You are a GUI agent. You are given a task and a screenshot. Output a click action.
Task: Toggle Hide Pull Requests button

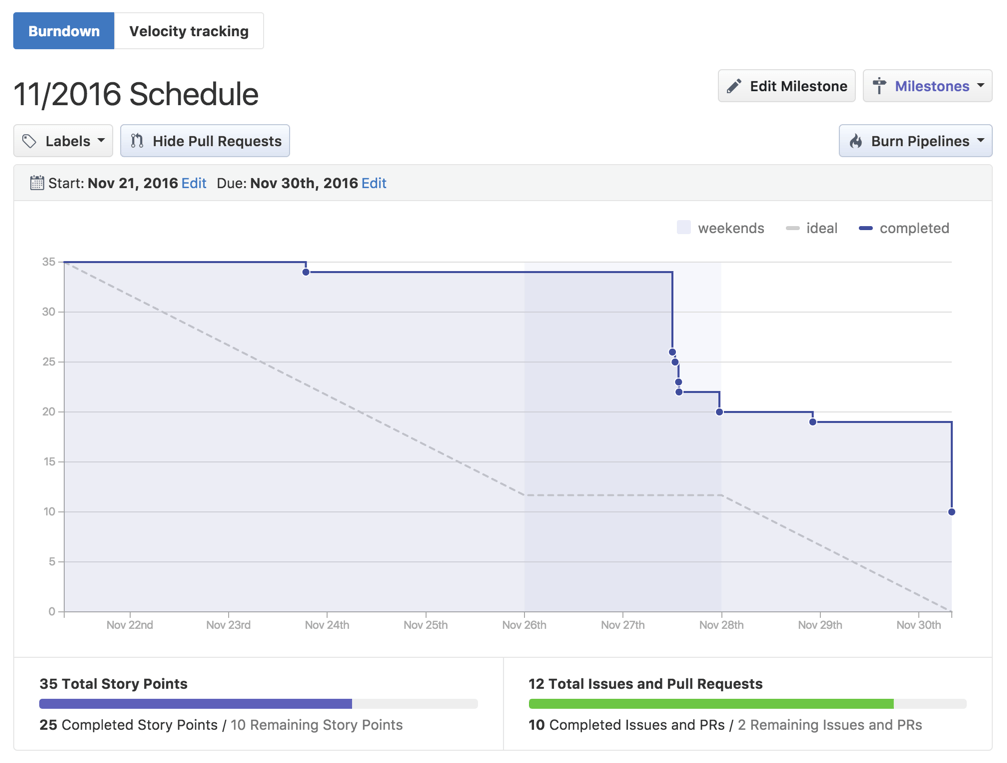[205, 141]
